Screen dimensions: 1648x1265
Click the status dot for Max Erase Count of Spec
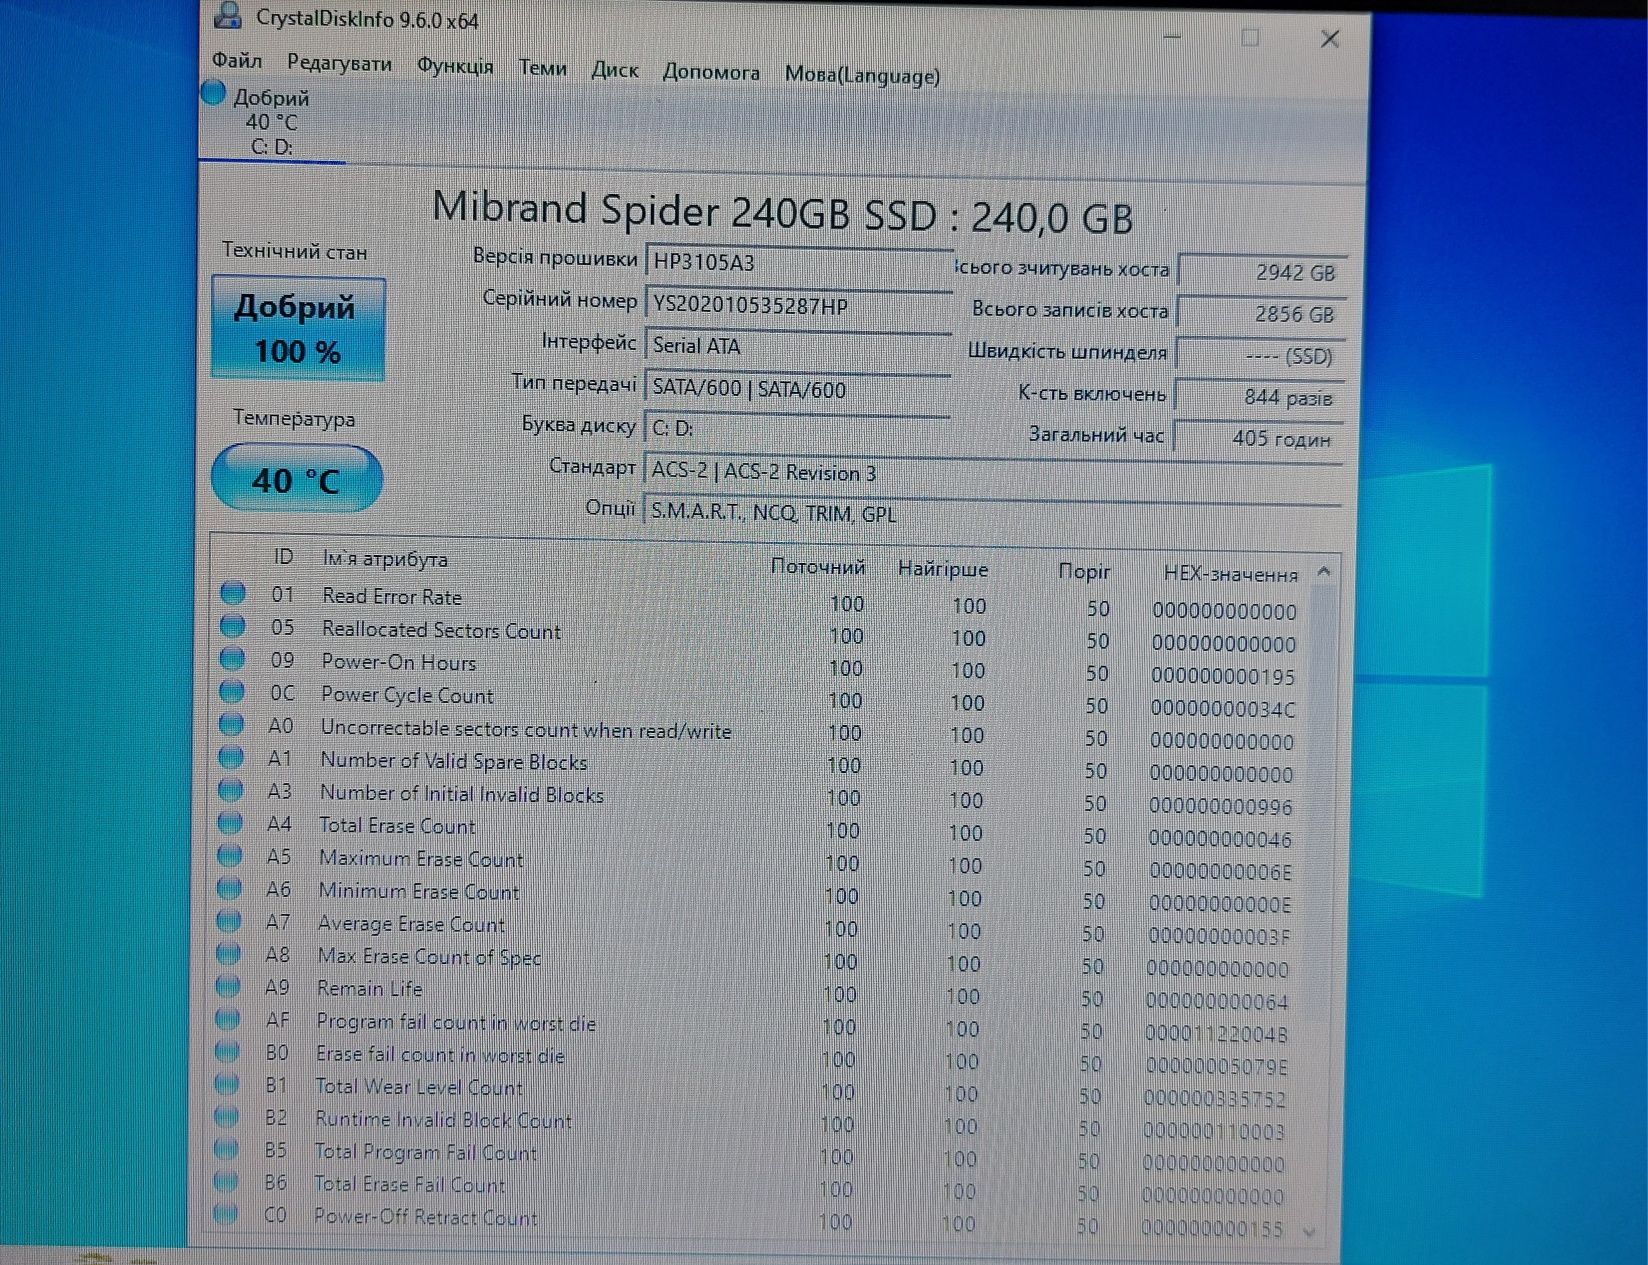228,953
